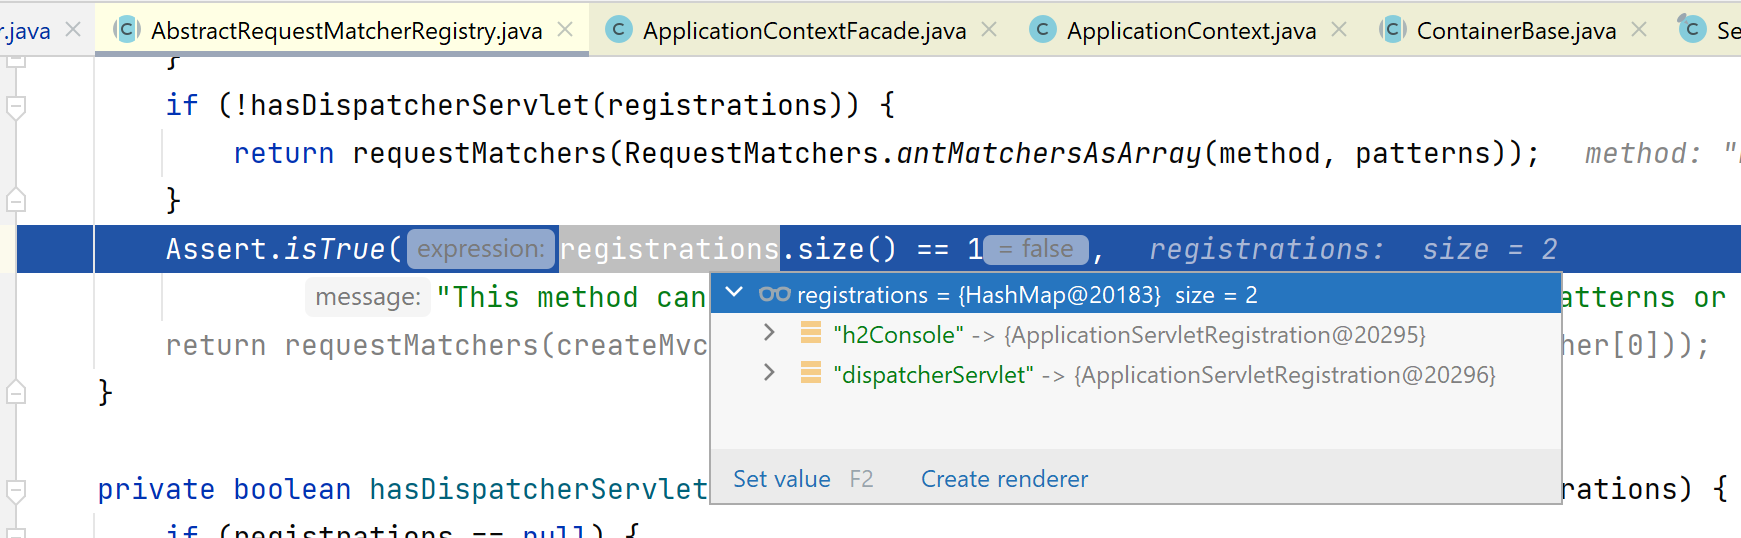The image size is (1741, 538).
Task: Click the class icon of ApplicationContextFacade.java tab
Action: [619, 30]
